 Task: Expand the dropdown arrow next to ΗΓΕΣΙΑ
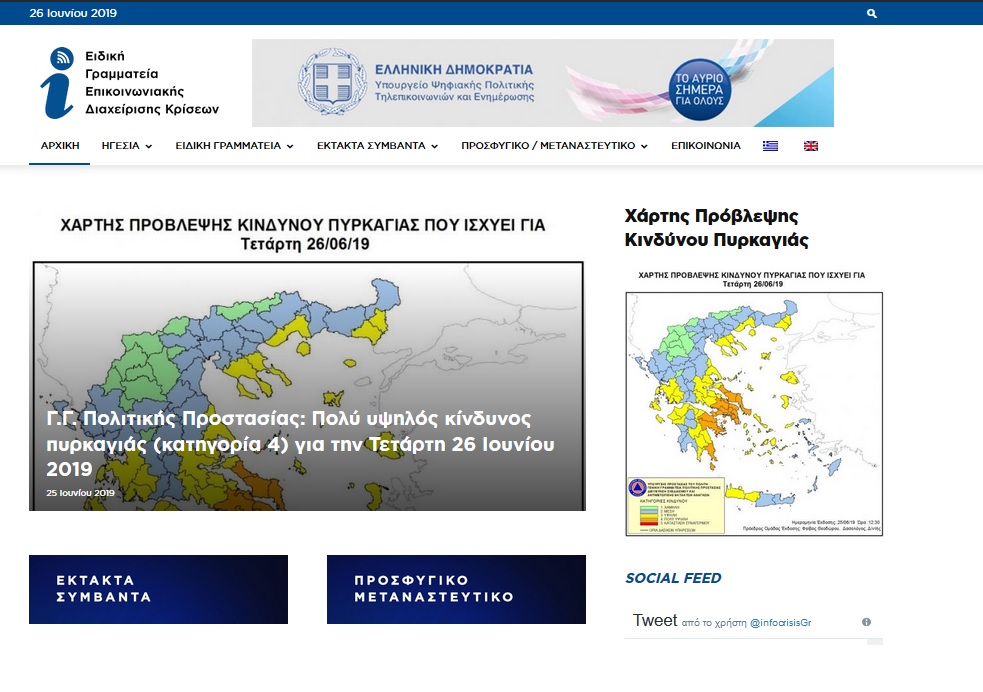(x=149, y=146)
